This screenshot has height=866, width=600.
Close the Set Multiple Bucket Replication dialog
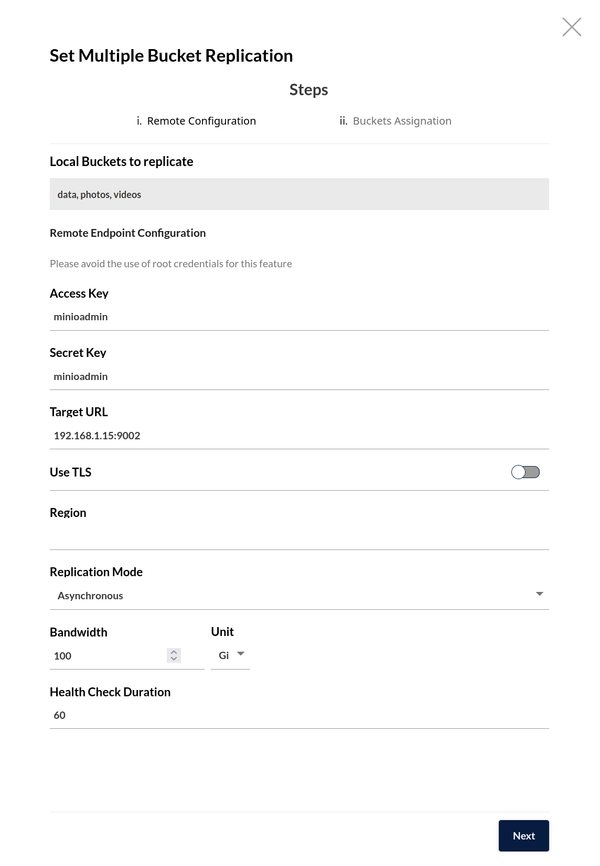coord(571,27)
